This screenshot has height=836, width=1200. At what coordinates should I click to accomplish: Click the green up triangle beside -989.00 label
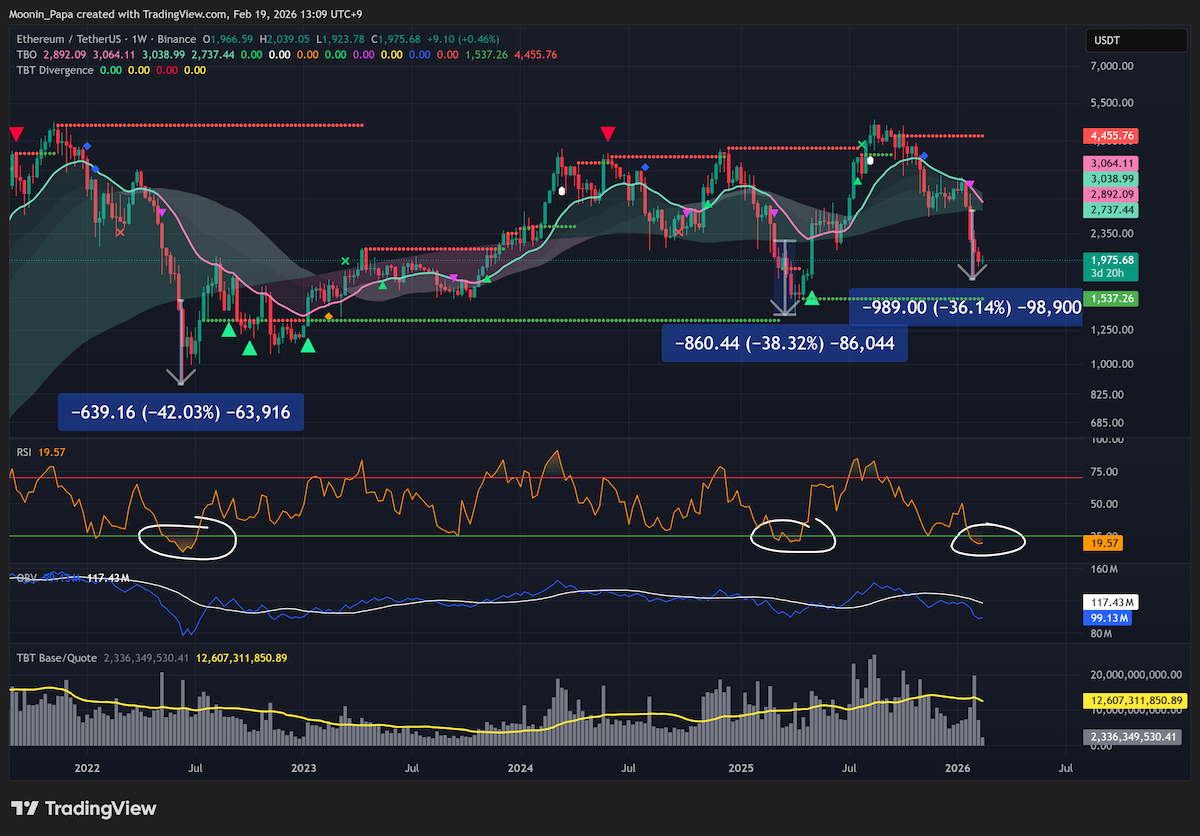tap(812, 298)
